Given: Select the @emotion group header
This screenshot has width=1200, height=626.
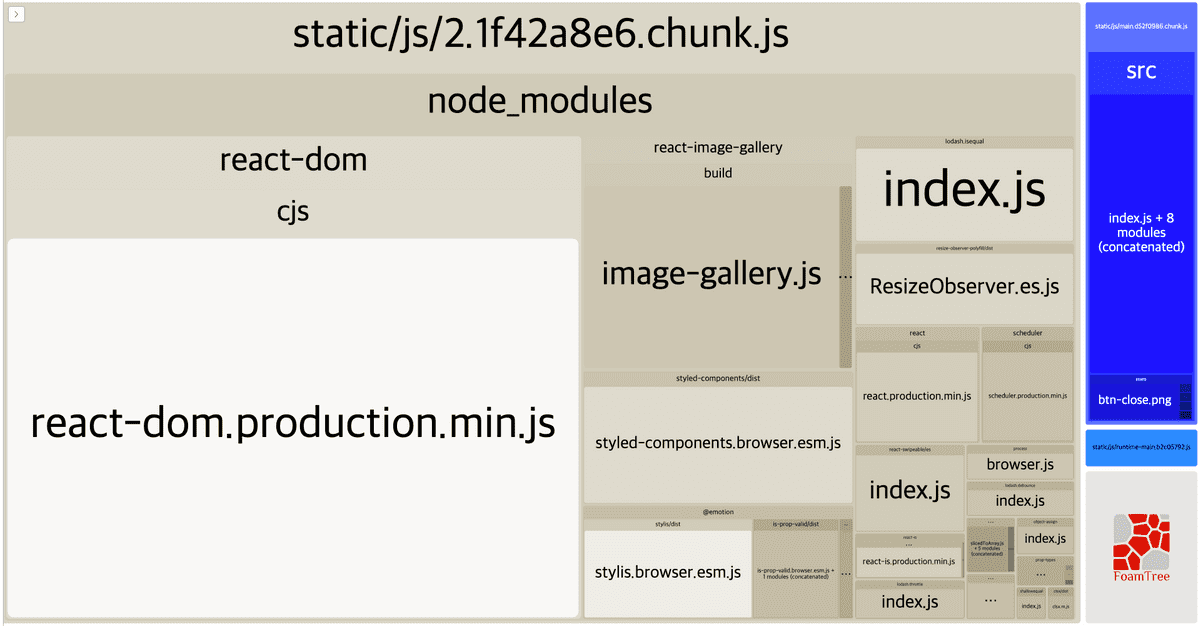Looking at the screenshot, I should coord(718,511).
